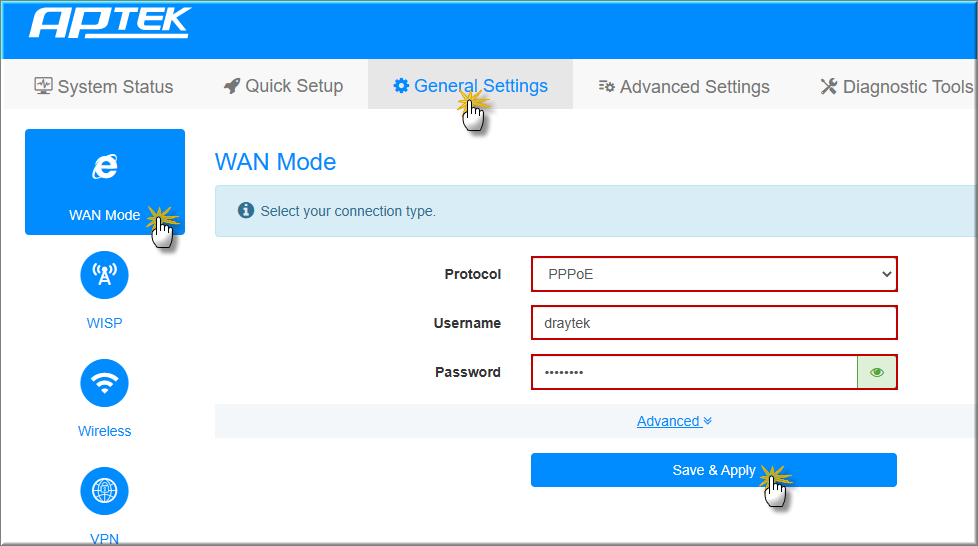Go to the Diagnostic Tools tab

tap(896, 87)
